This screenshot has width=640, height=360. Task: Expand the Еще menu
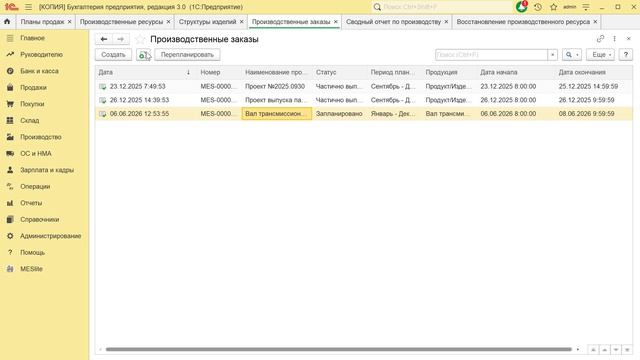click(x=600, y=55)
